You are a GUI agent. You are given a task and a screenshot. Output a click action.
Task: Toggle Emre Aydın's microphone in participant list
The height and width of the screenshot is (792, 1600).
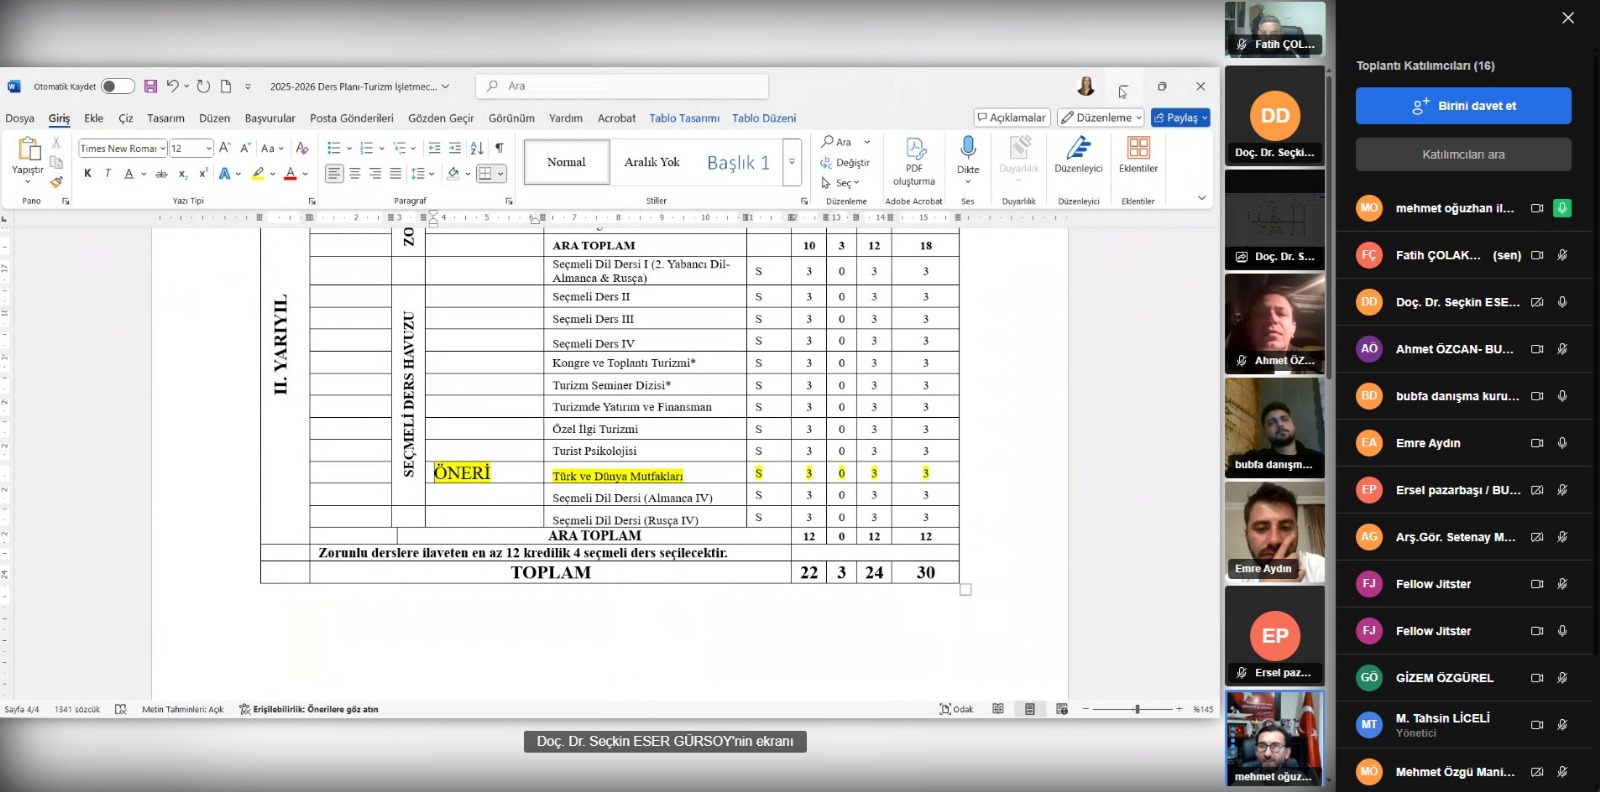point(1562,443)
